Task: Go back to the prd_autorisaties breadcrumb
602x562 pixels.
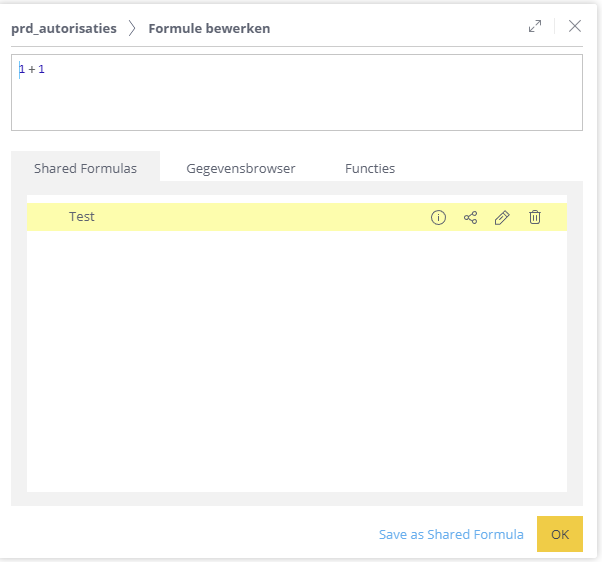Action: (x=64, y=28)
